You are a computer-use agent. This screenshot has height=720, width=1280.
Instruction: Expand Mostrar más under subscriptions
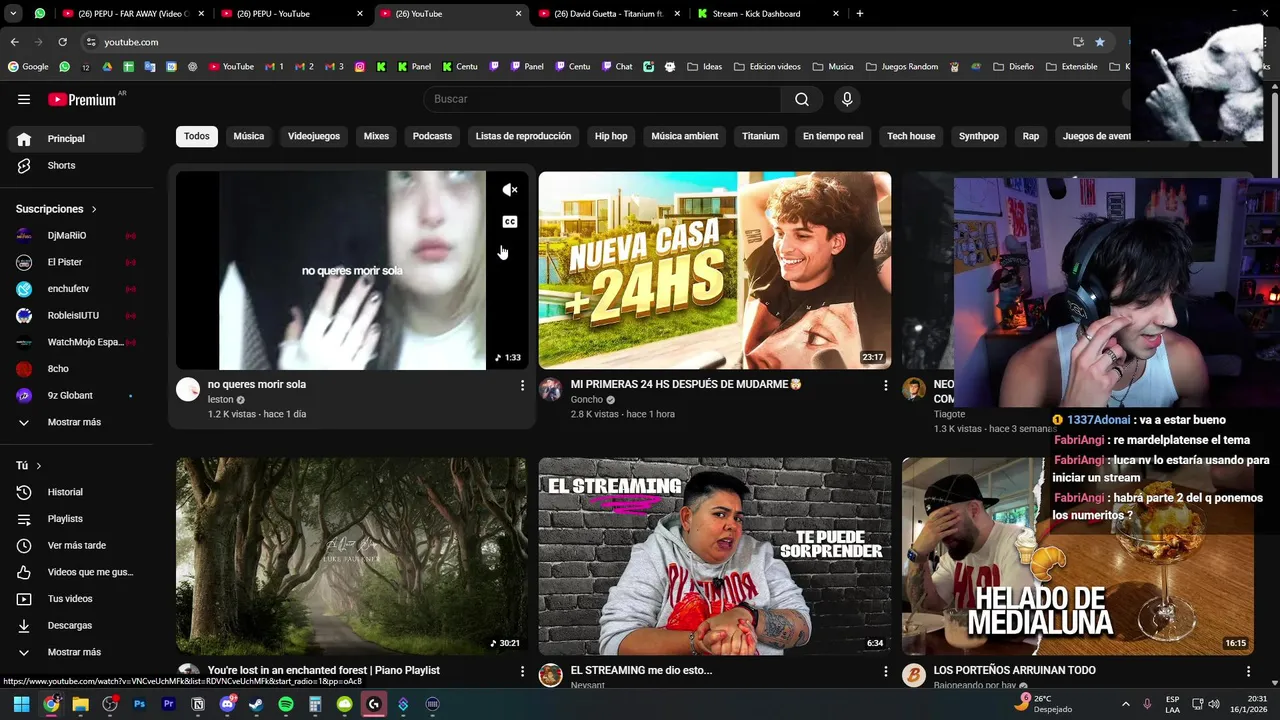pos(76,422)
